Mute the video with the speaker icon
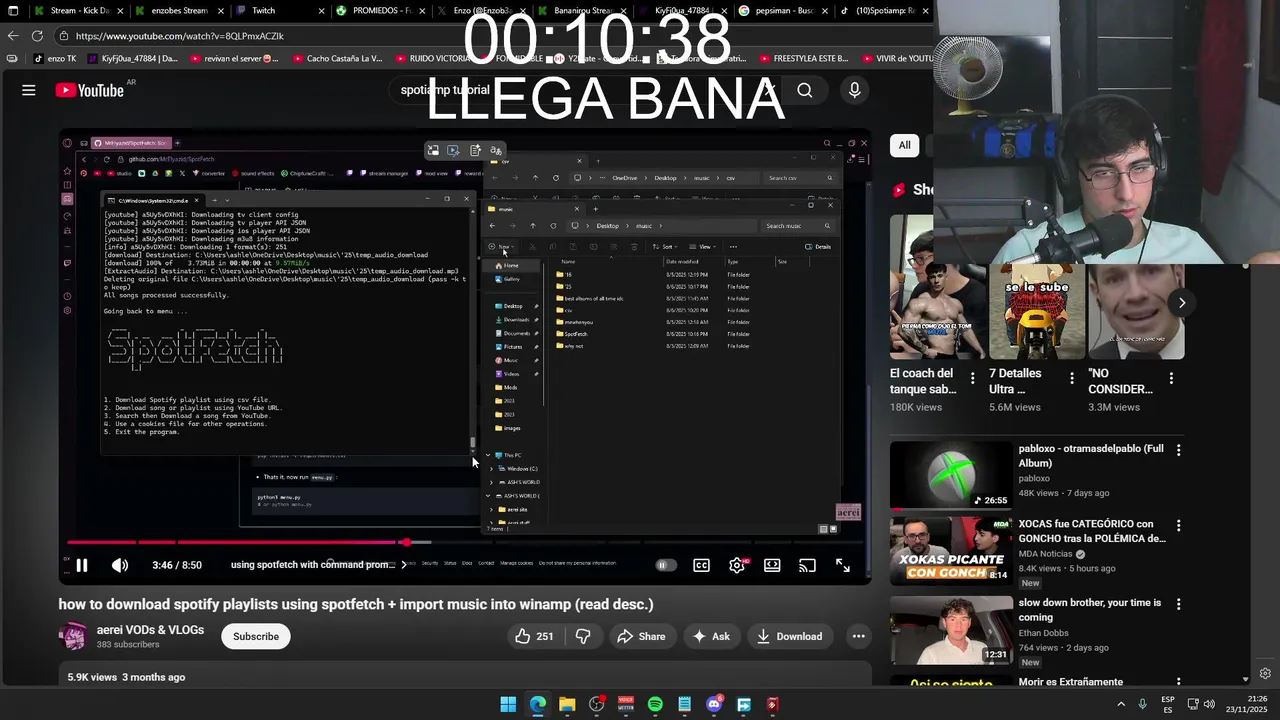The width and height of the screenshot is (1280, 720). click(x=120, y=565)
